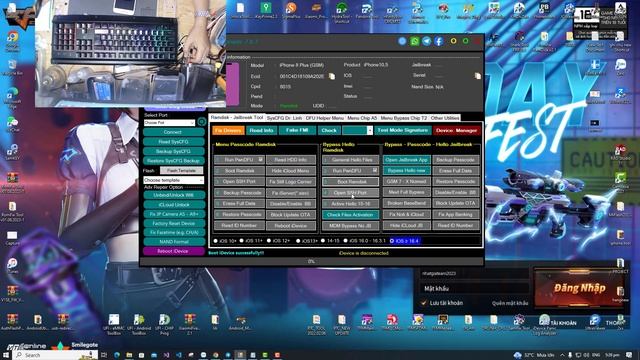Click the Flash Template button
Viewport: 640px width, 360px height.
pos(181,171)
